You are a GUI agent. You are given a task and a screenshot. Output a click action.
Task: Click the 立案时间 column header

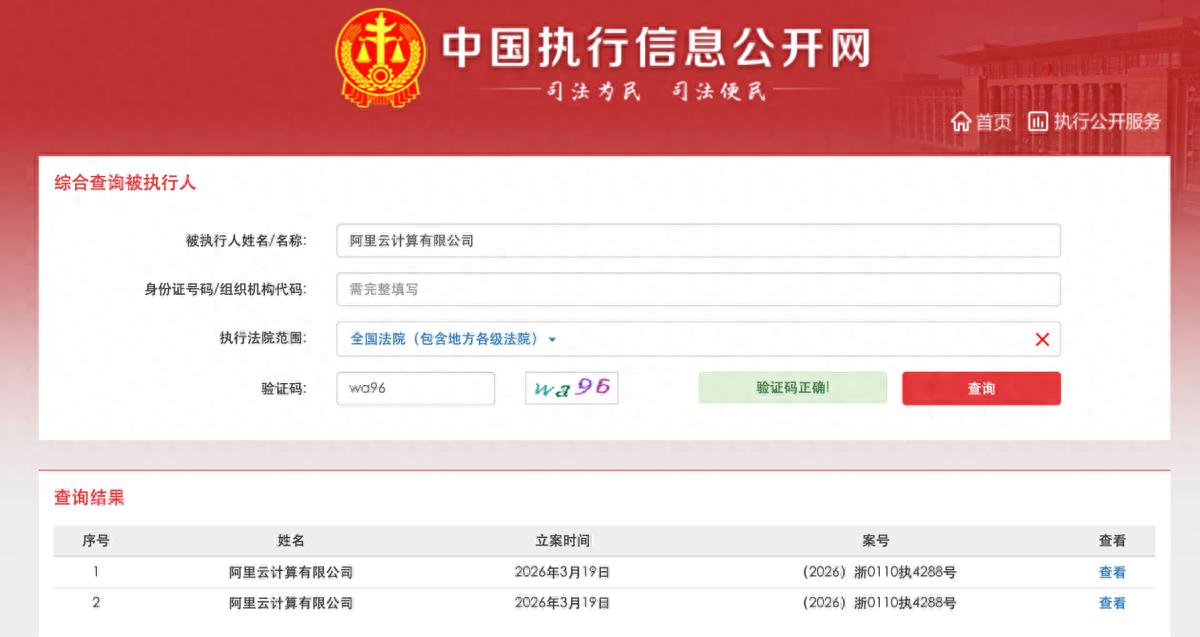(x=562, y=541)
